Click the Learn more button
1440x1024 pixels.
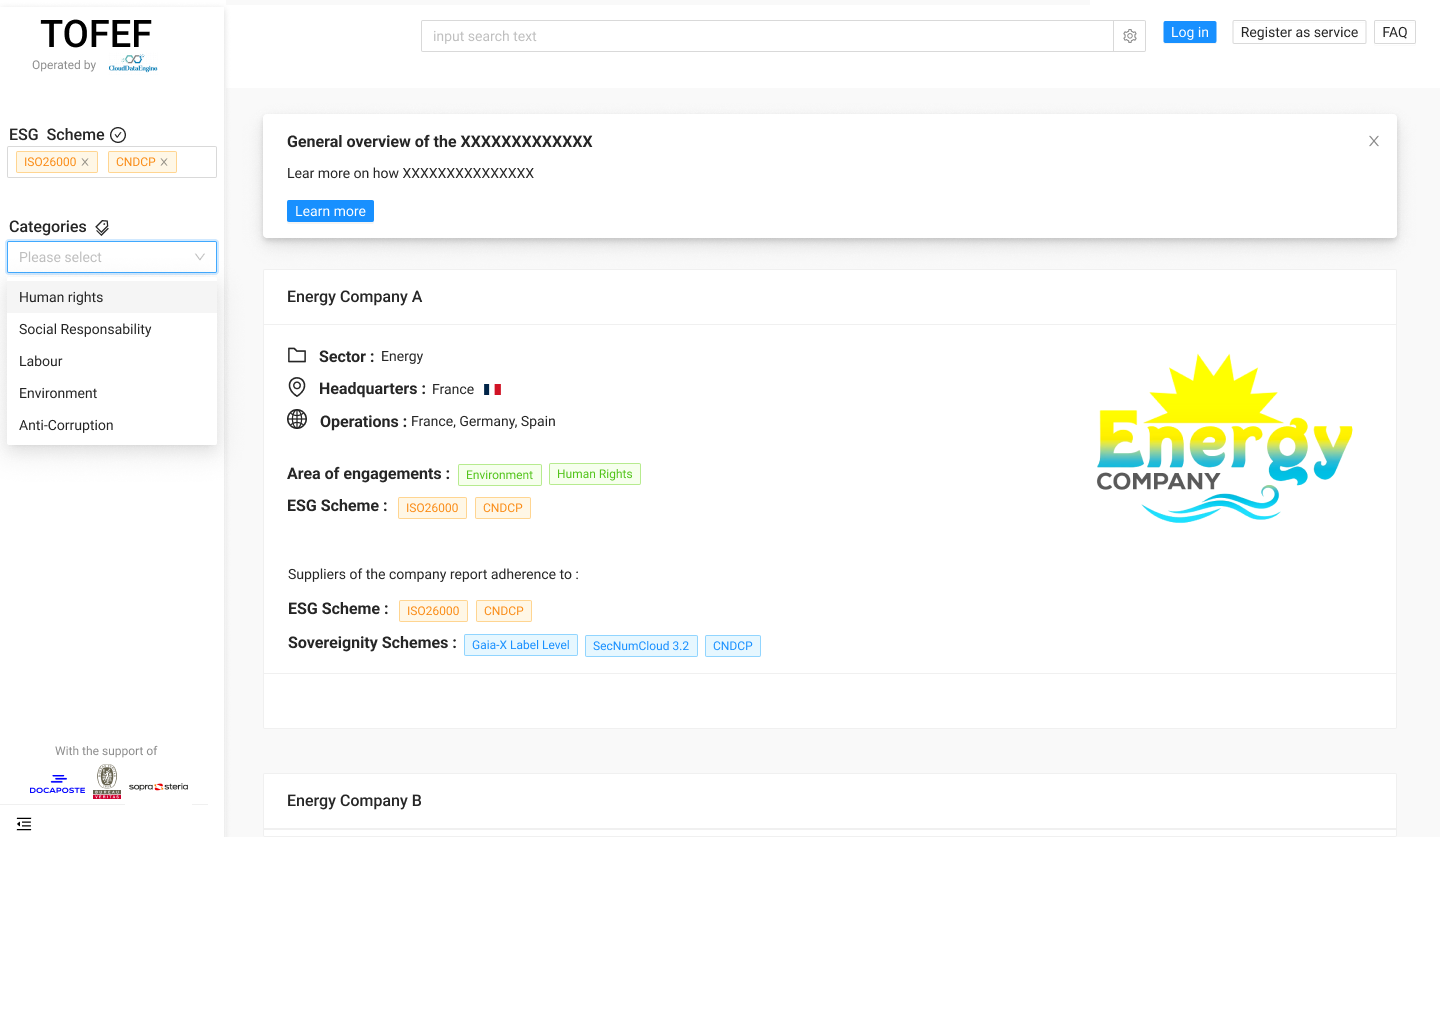[x=330, y=211]
